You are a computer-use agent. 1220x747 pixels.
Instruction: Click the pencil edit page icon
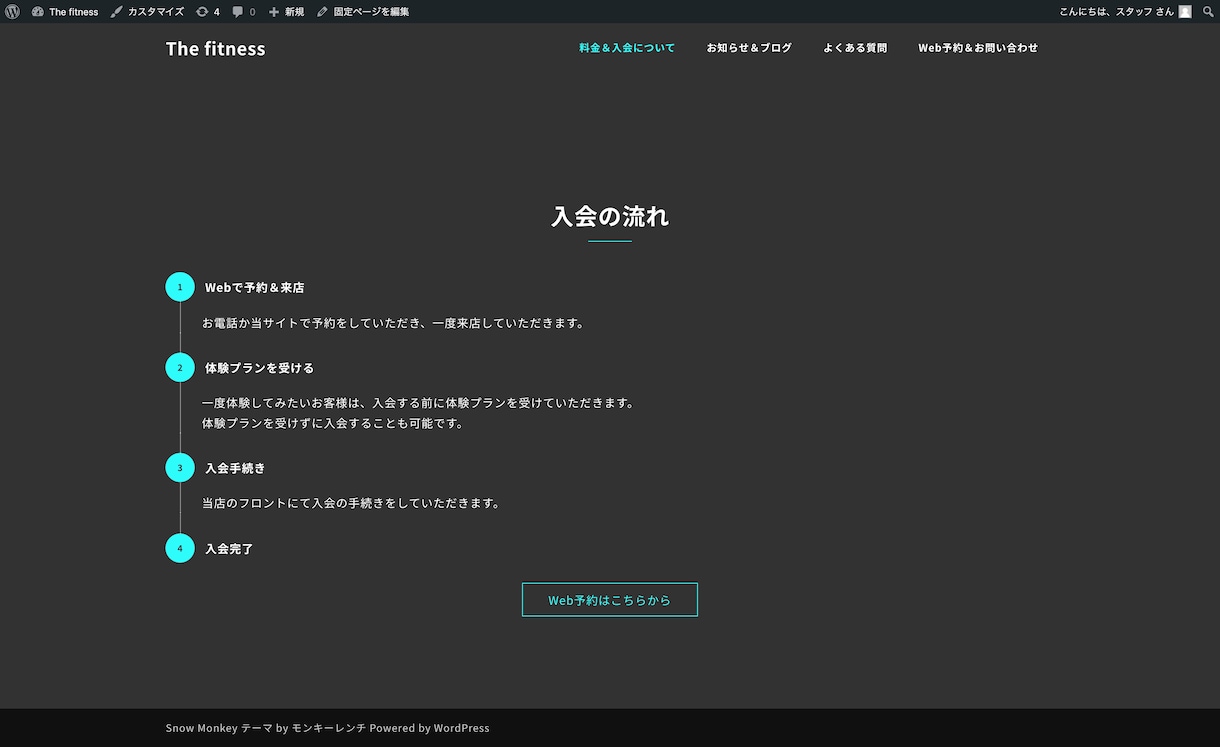point(322,12)
